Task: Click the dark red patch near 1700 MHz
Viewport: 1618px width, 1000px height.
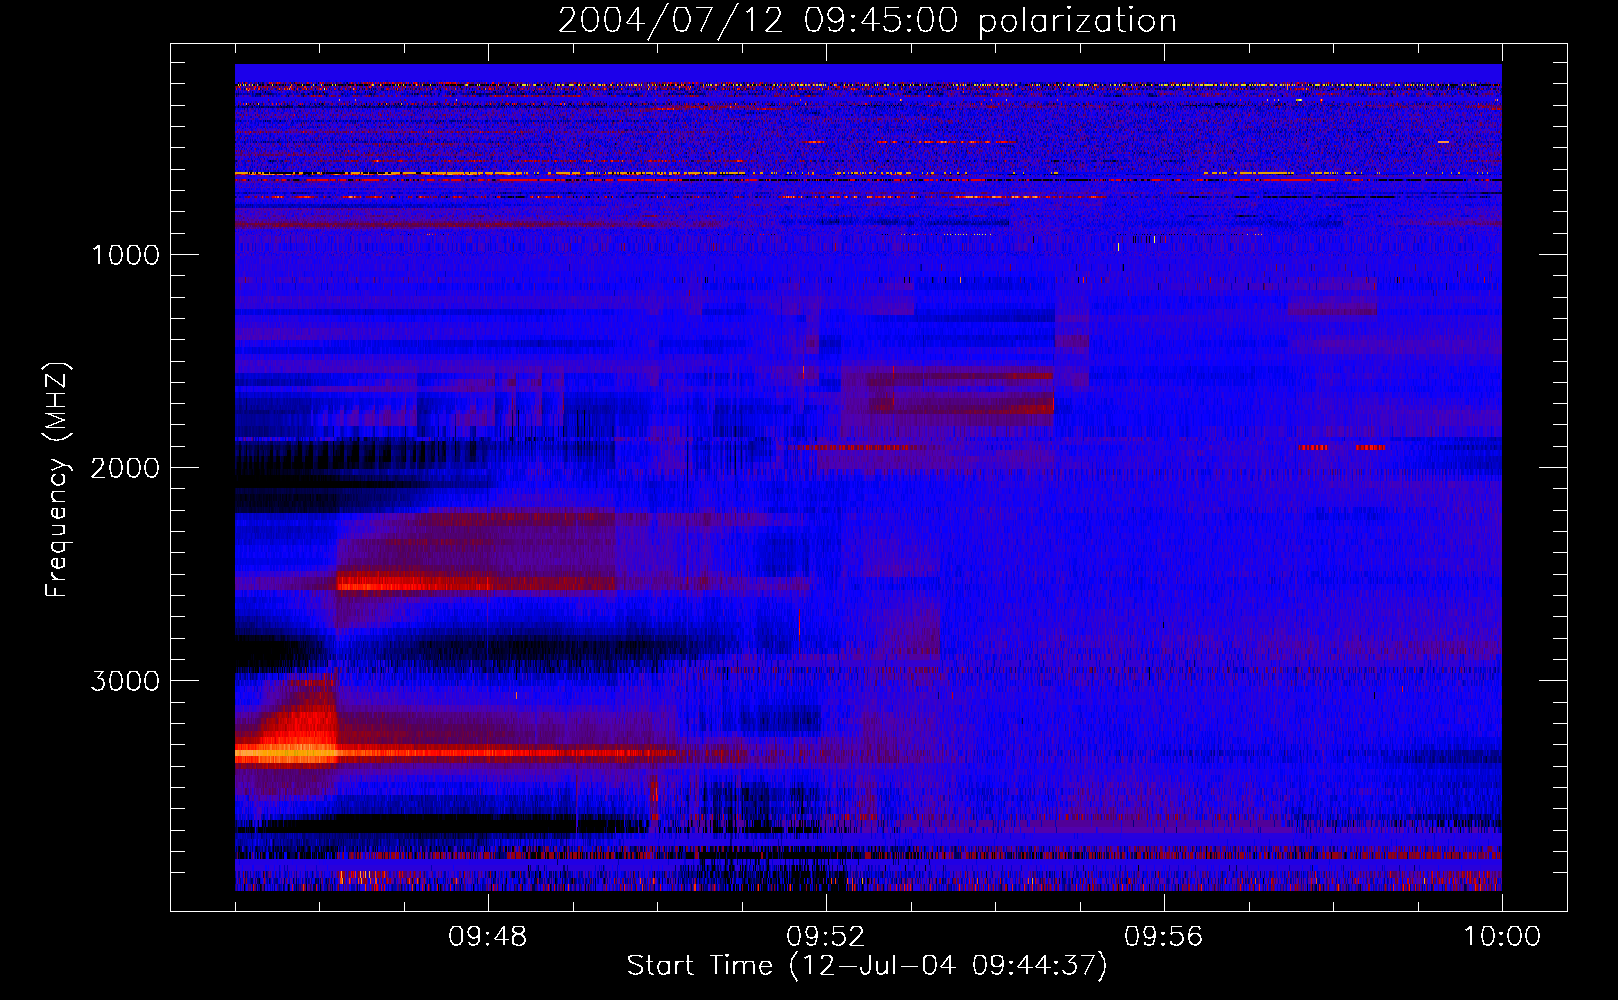Action: tap(961, 405)
